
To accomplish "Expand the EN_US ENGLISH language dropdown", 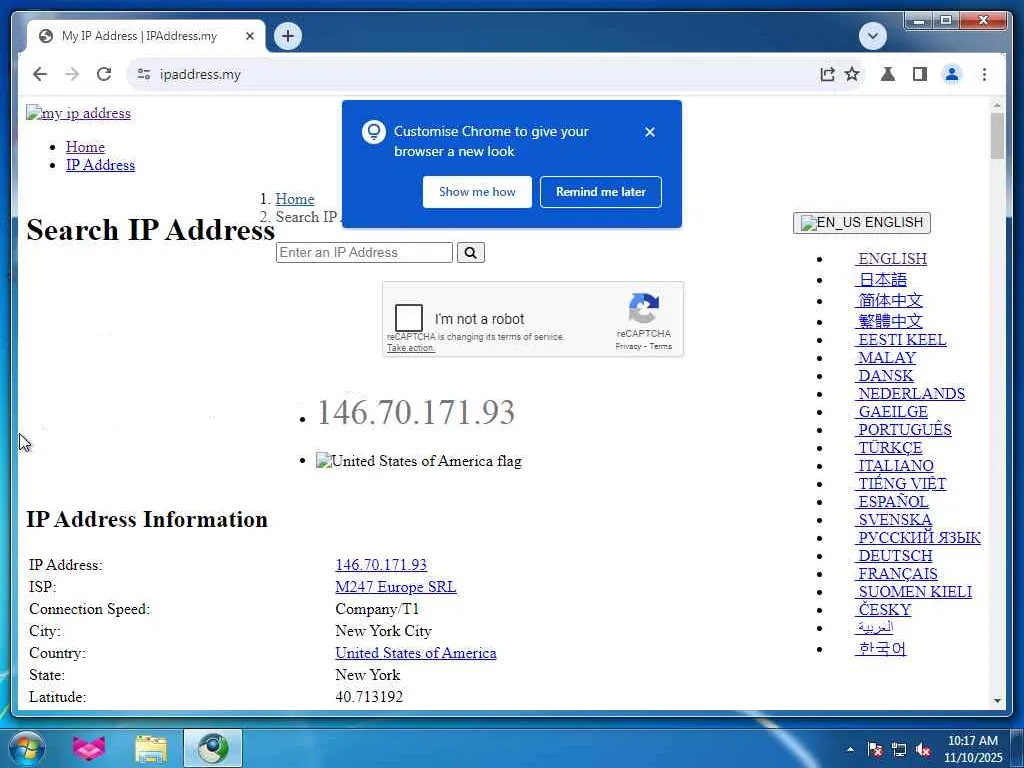I will pyautogui.click(x=861, y=223).
